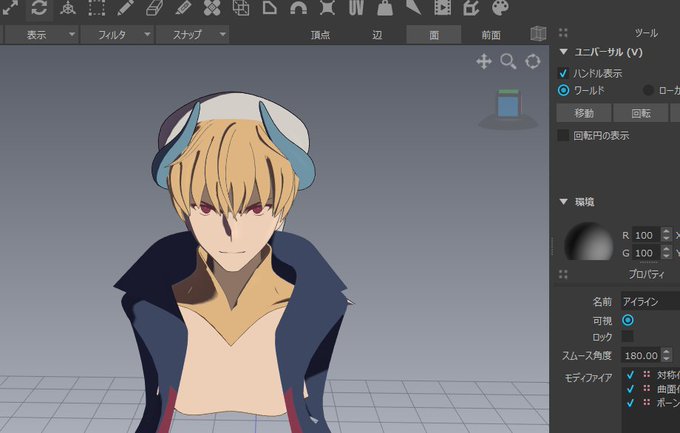Click the スムース角度 stepper arrows
Image resolution: width=680 pixels, height=433 pixels.
pos(666,355)
